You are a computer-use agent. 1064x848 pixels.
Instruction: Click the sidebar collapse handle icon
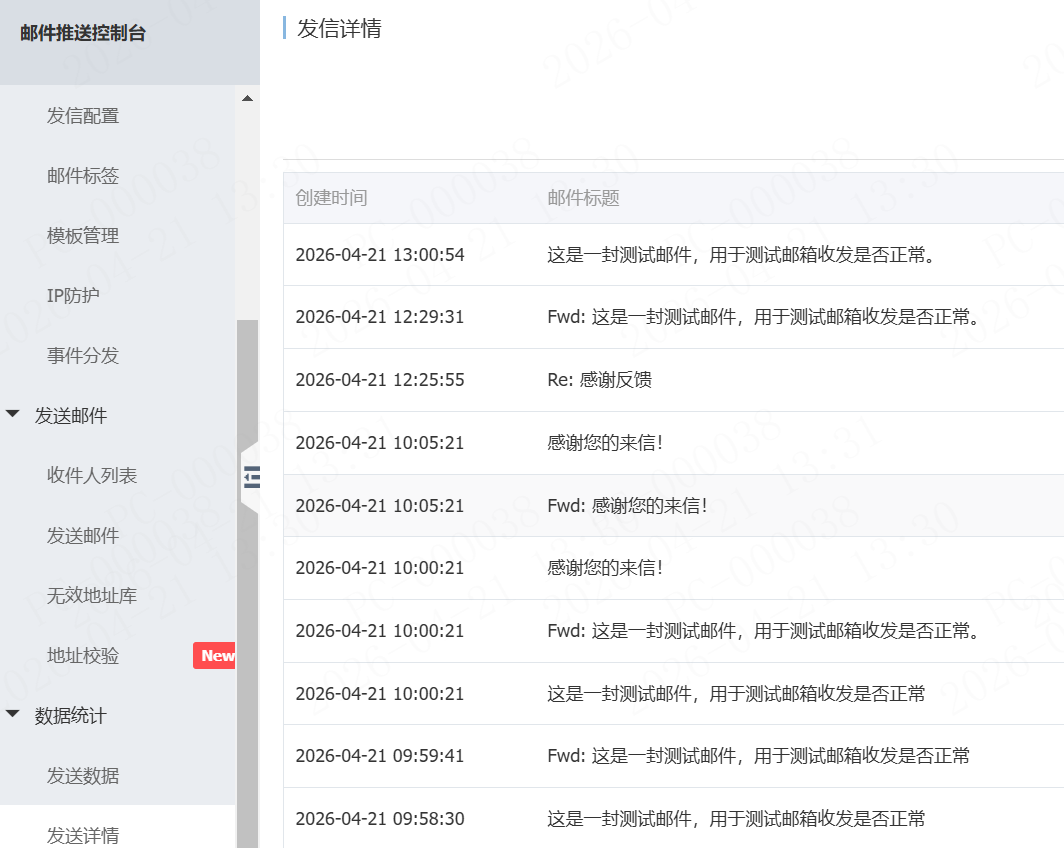pyautogui.click(x=252, y=478)
